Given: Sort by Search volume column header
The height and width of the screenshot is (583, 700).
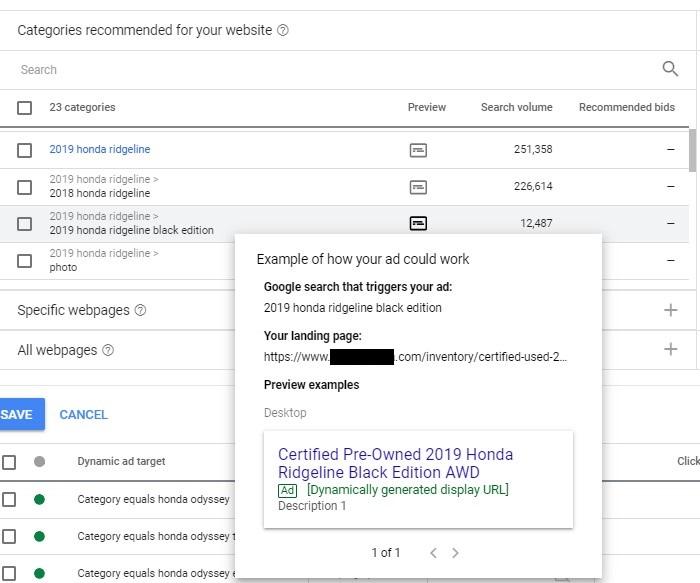Looking at the screenshot, I should [517, 107].
